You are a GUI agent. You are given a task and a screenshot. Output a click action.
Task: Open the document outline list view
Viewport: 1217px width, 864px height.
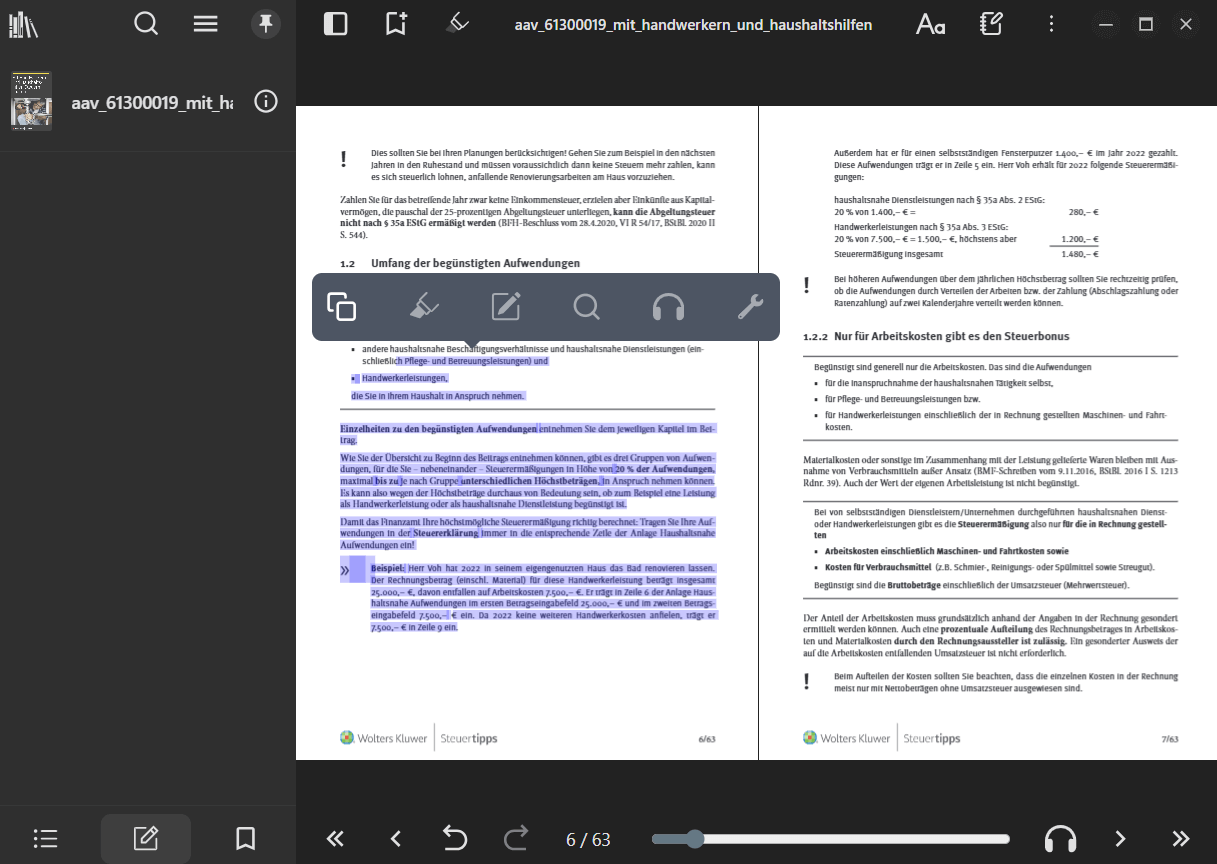pyautogui.click(x=45, y=838)
